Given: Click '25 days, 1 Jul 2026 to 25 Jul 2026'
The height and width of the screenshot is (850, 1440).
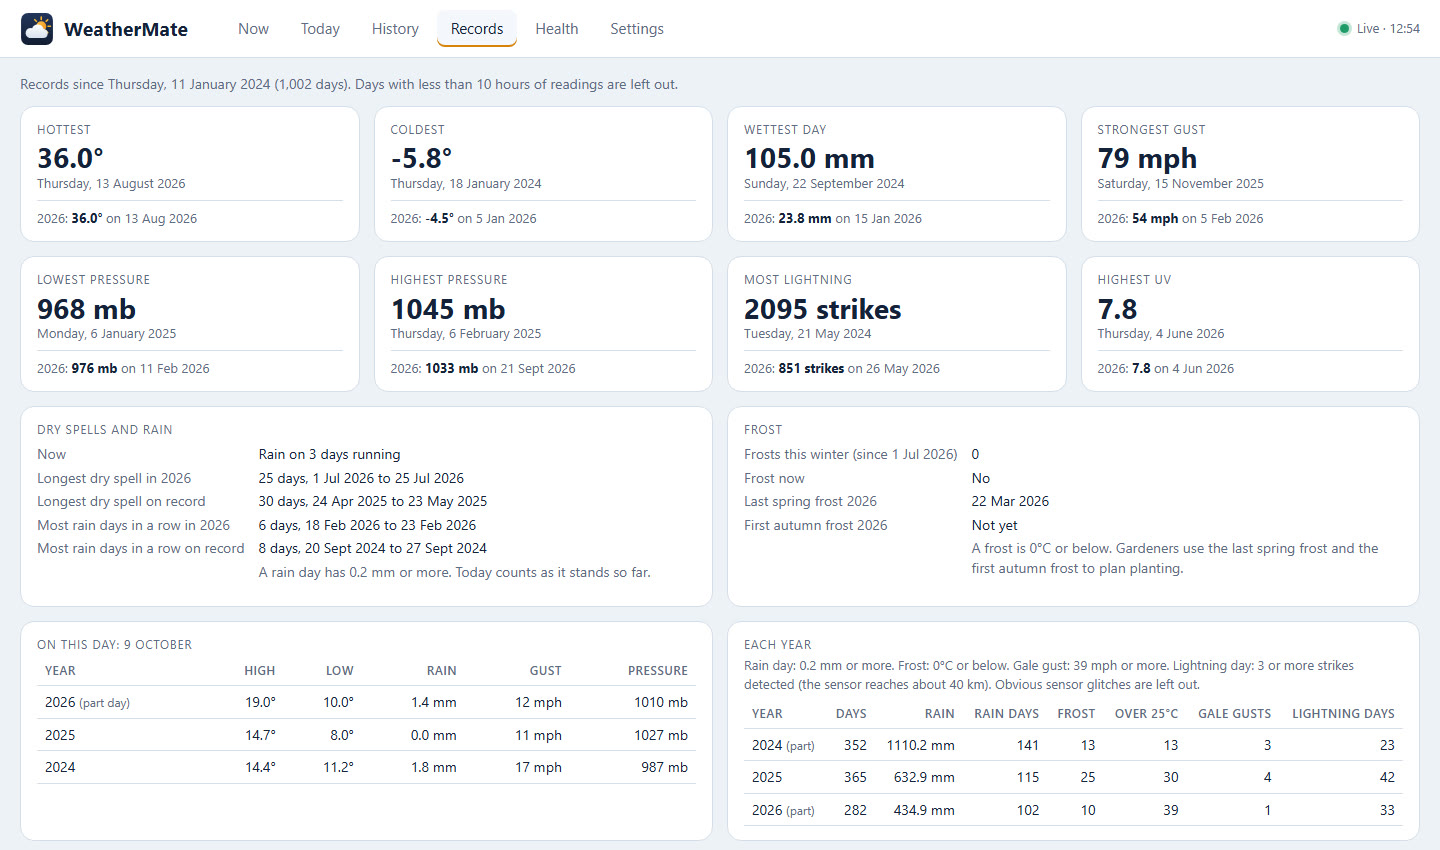Looking at the screenshot, I should (x=361, y=478).
